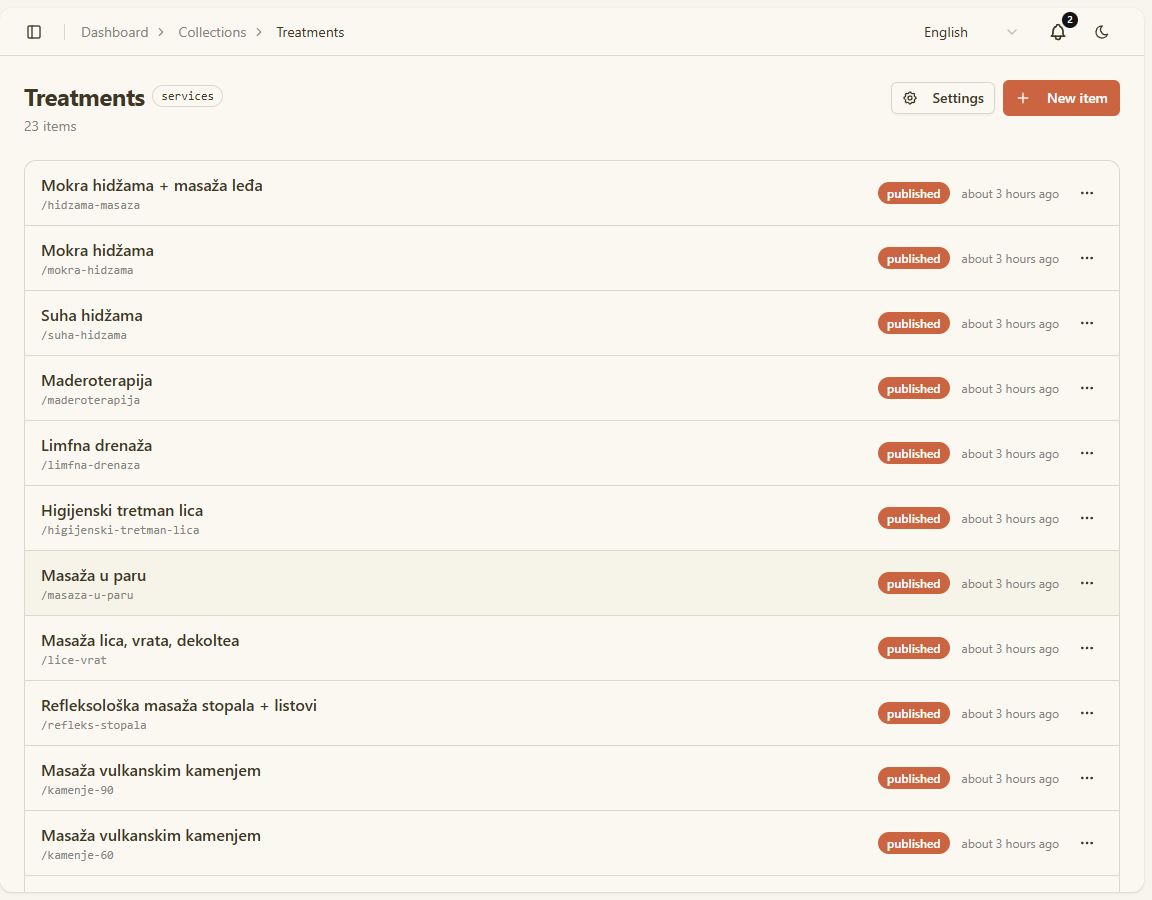The width and height of the screenshot is (1152, 900).
Task: Click the services tag badge
Action: (x=187, y=96)
